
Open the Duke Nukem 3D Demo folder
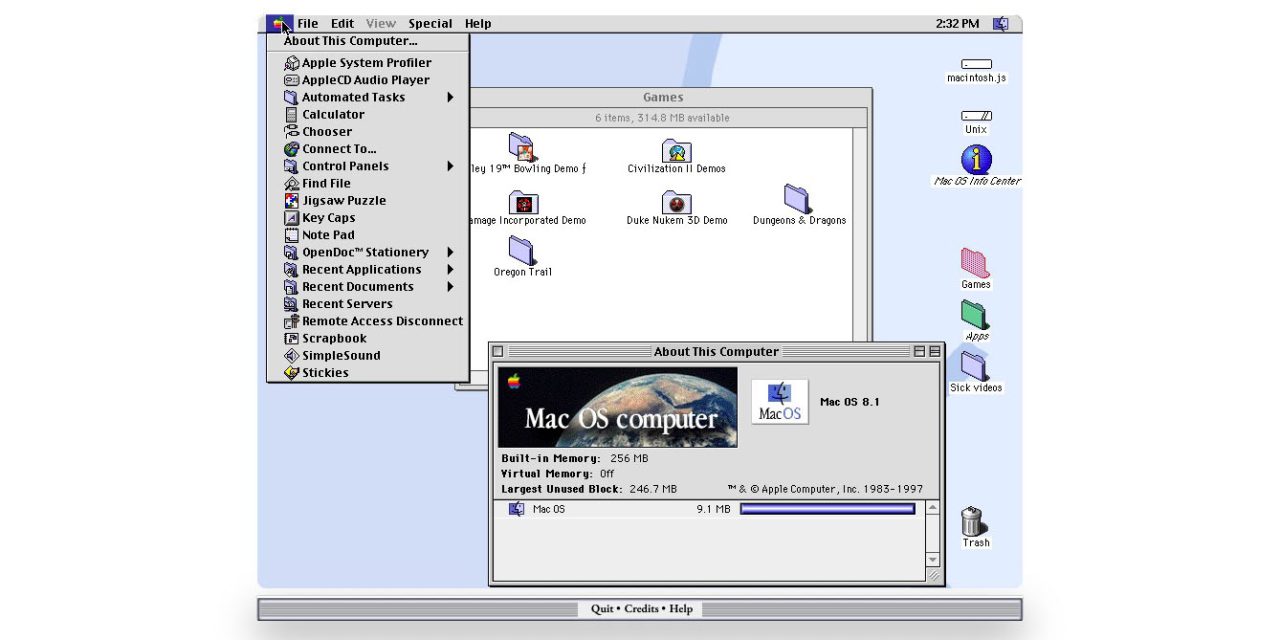tap(677, 203)
